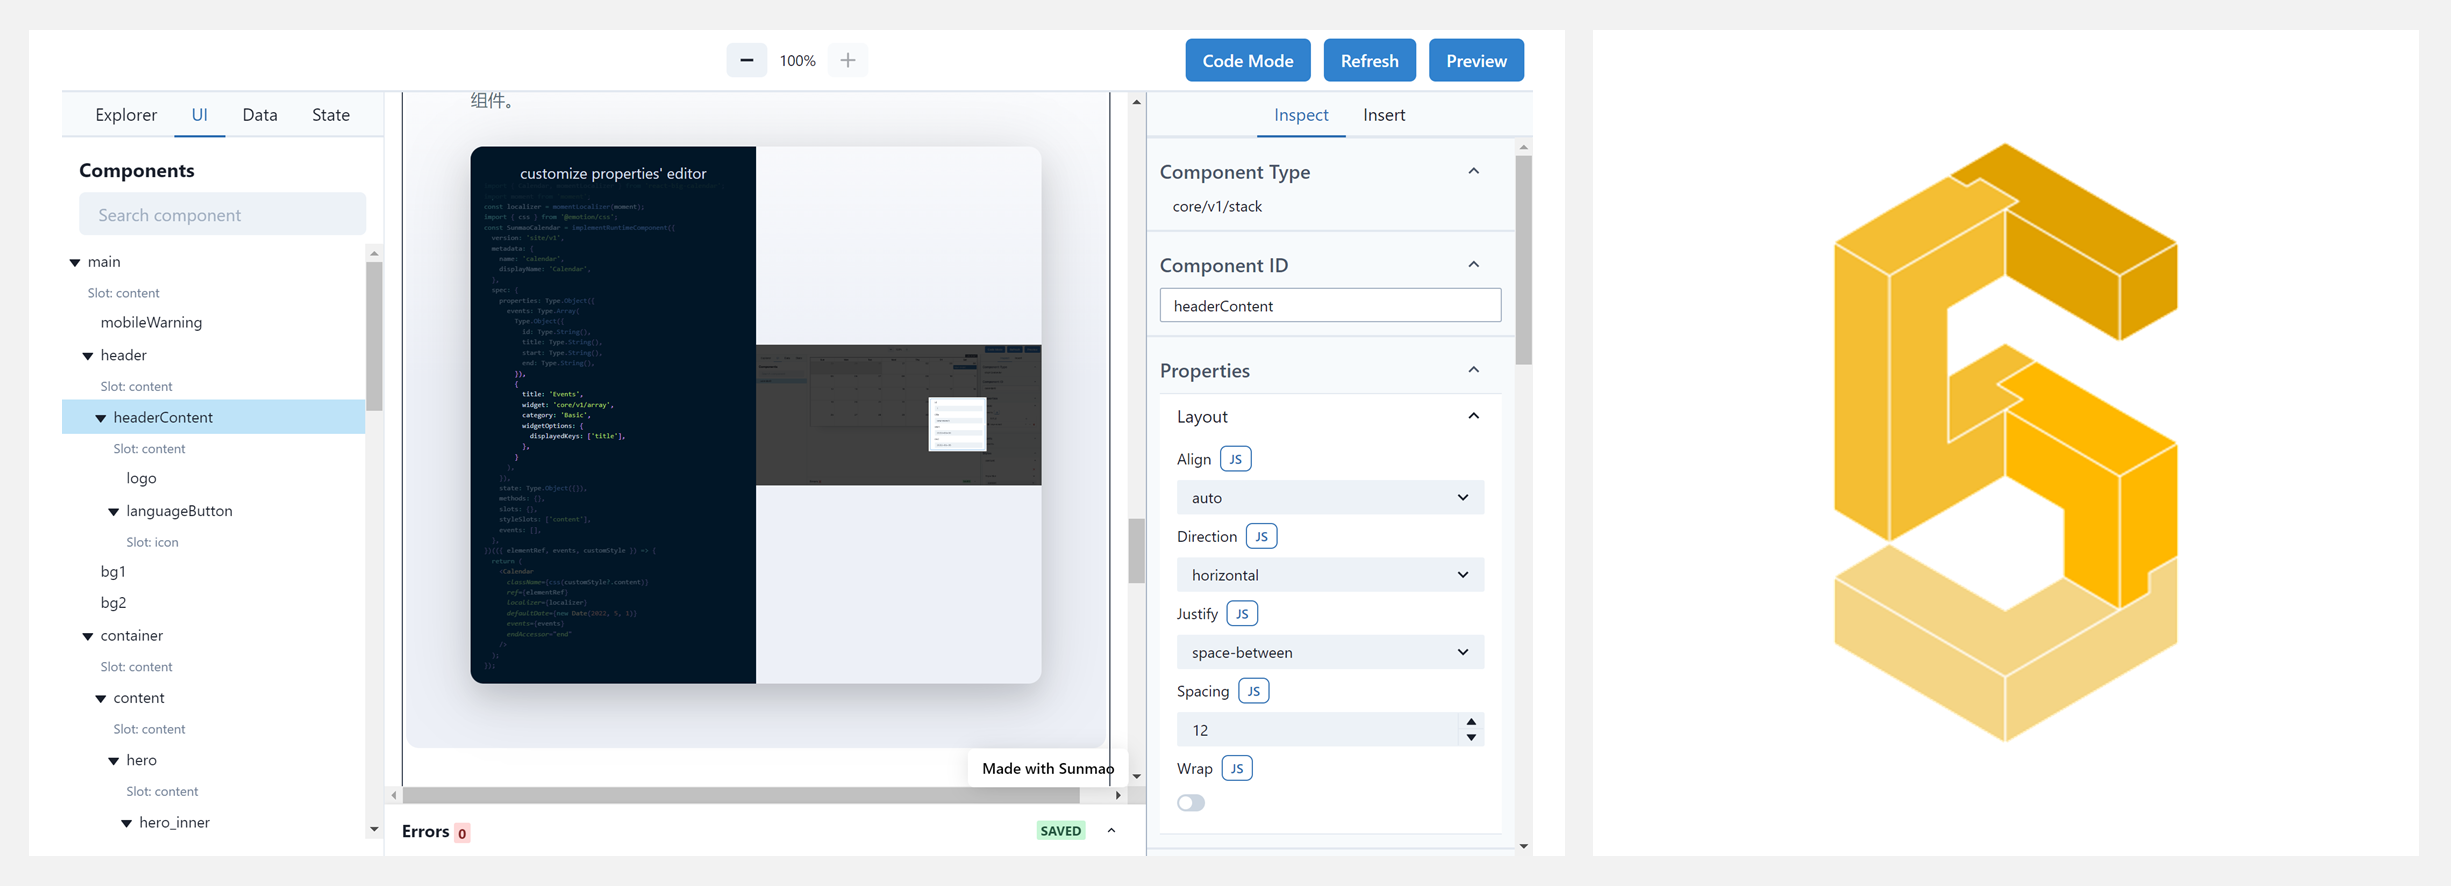Collapse the Component Type section
Image resolution: width=2451 pixels, height=886 pixels.
[1473, 171]
